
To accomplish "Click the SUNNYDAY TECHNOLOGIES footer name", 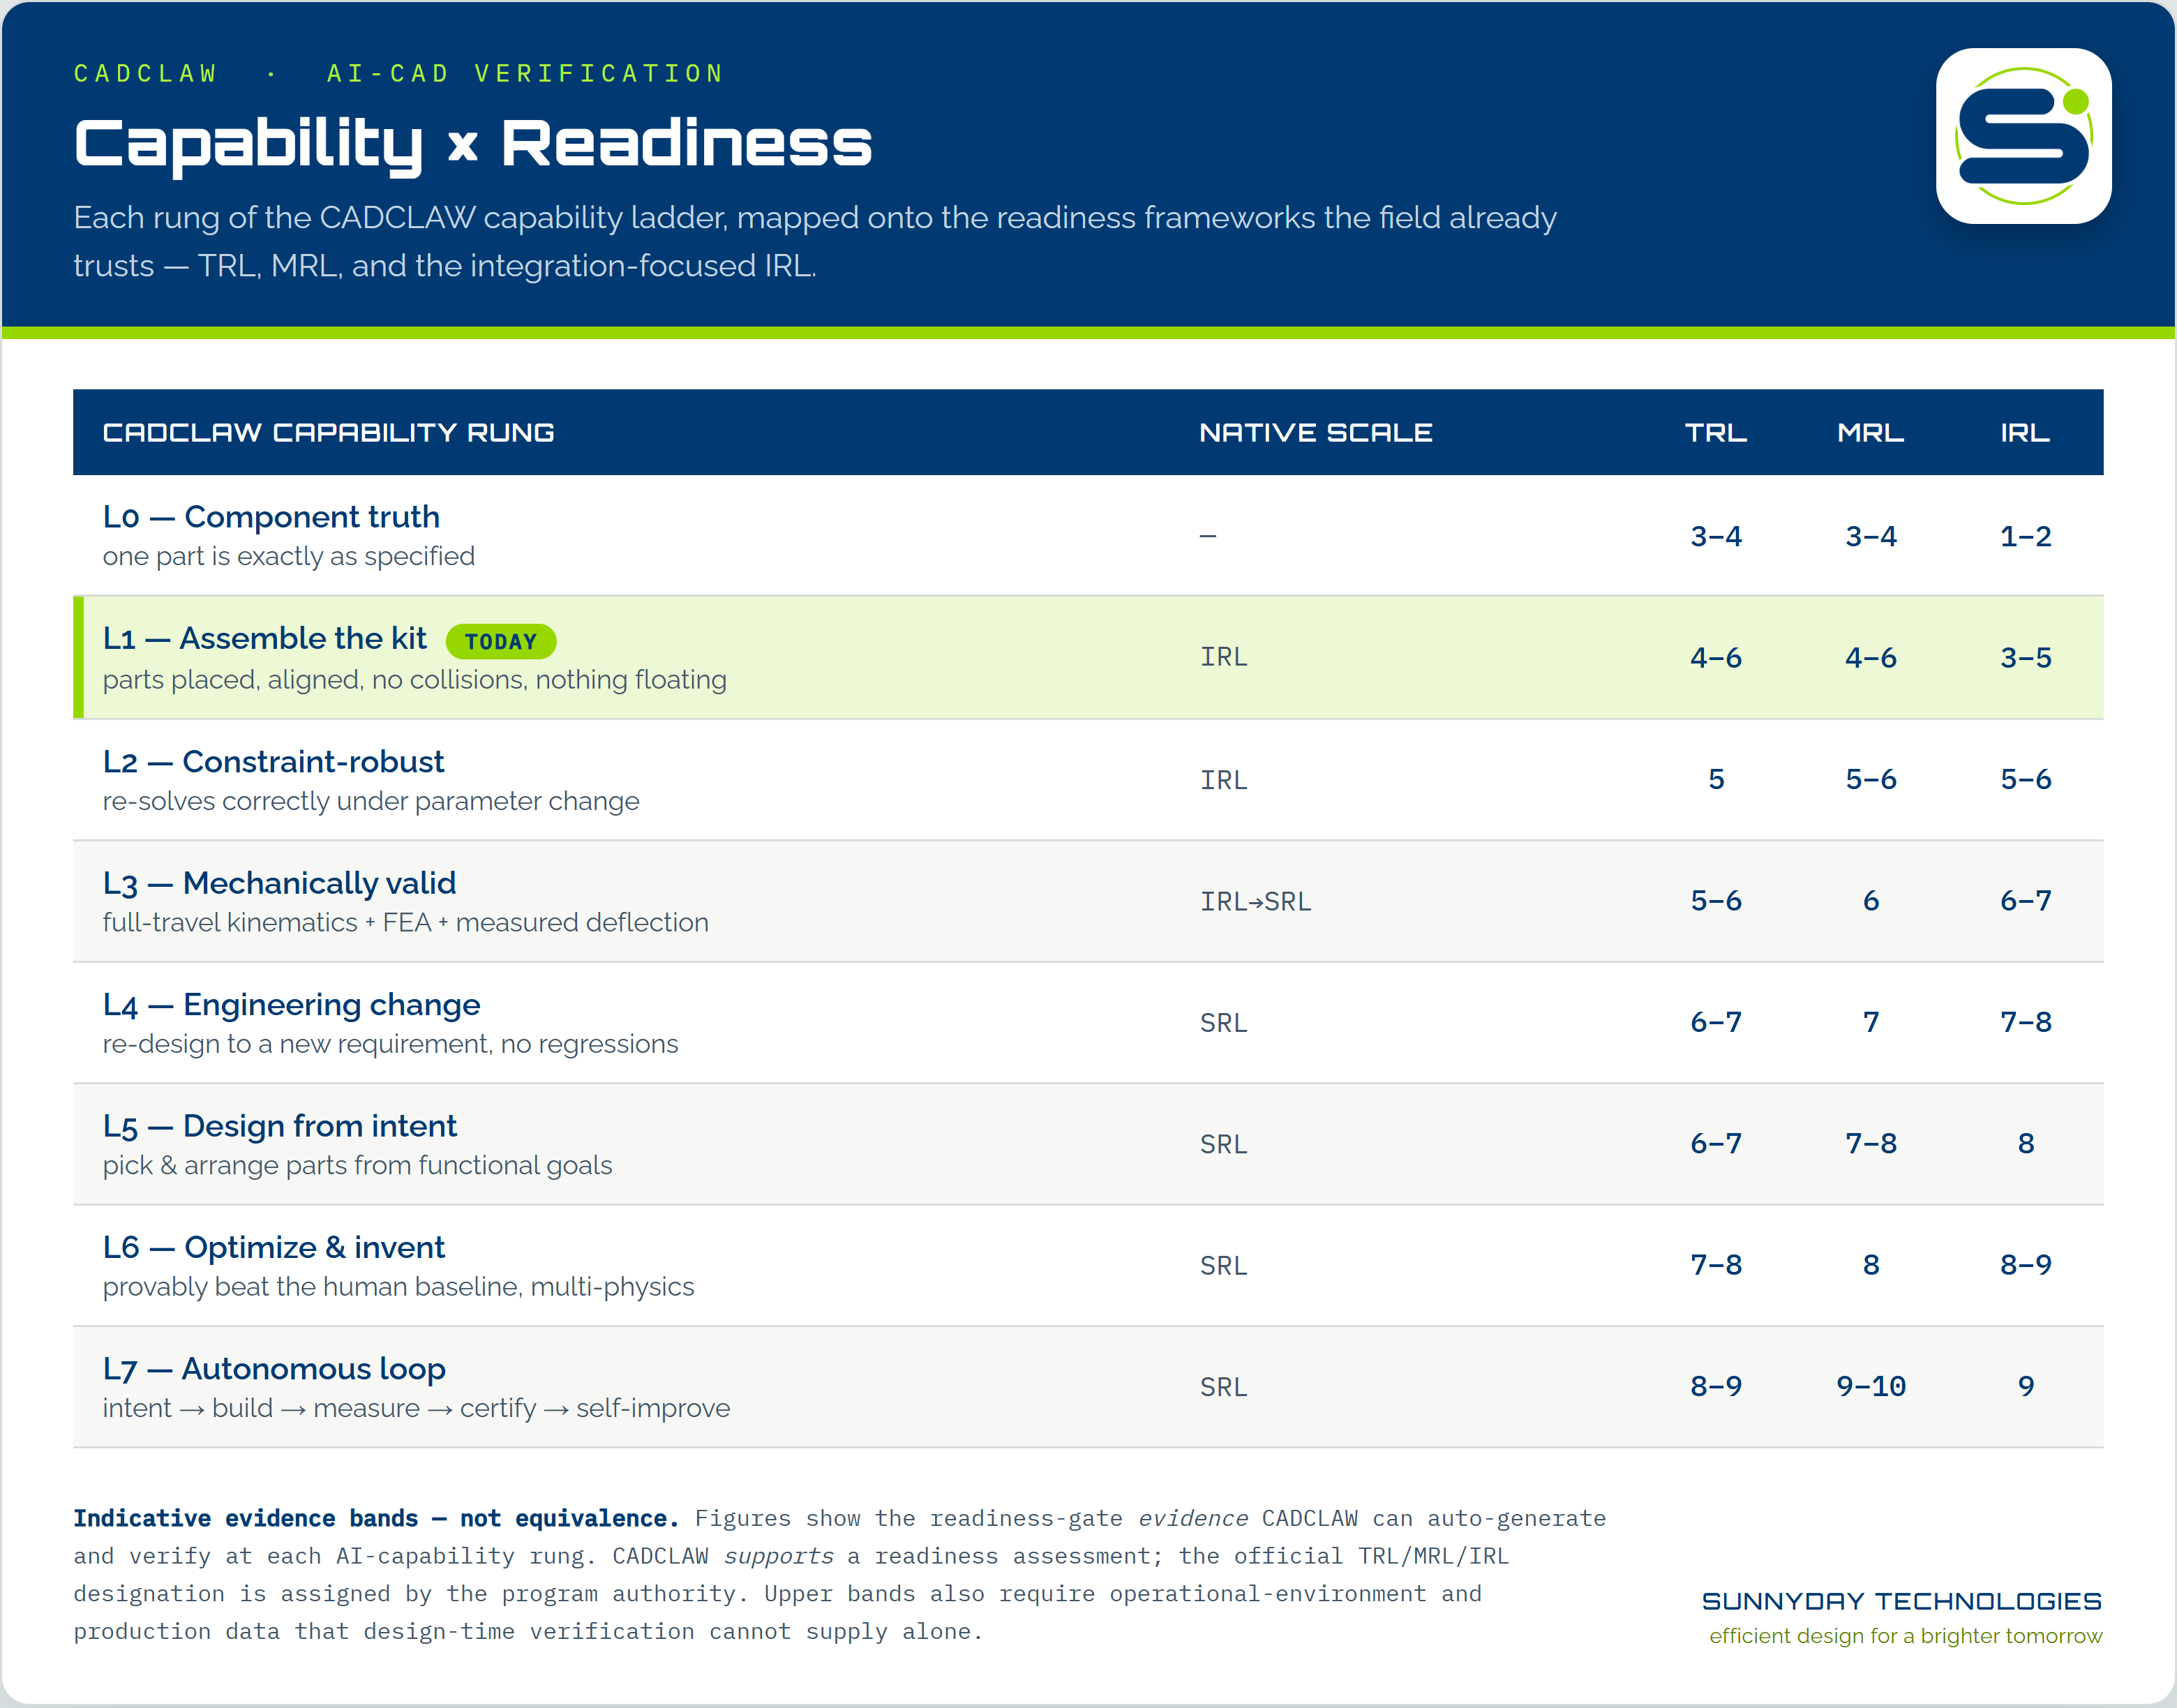I will tap(1901, 1602).
